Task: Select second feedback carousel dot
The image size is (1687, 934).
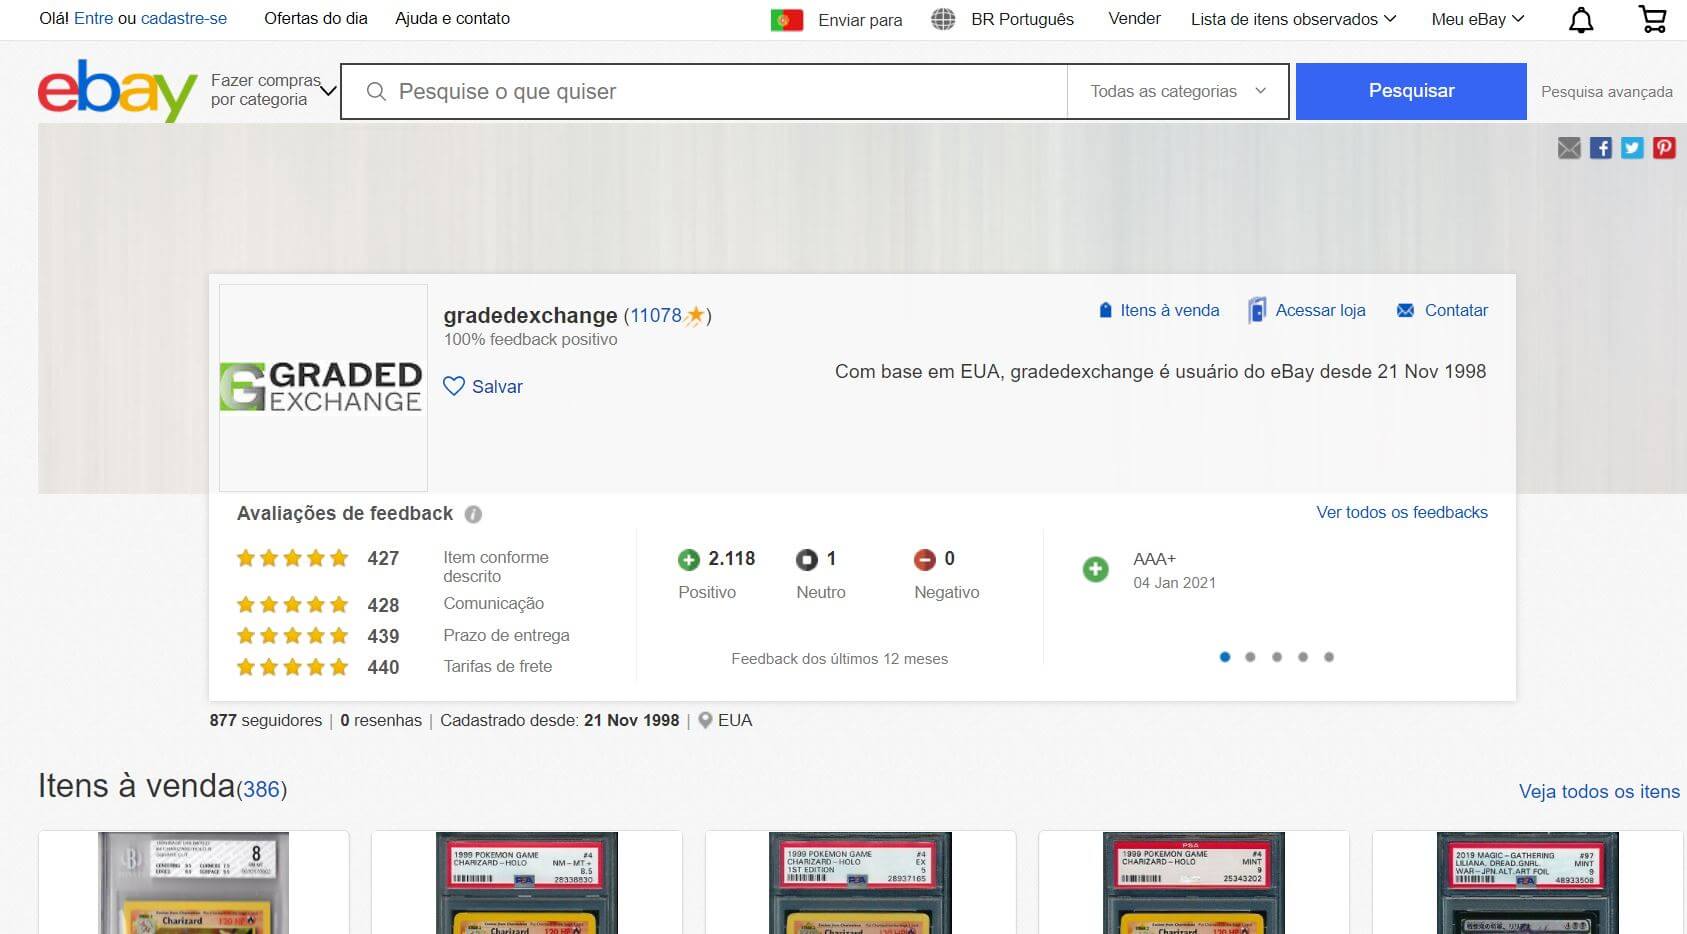Action: [x=1251, y=657]
